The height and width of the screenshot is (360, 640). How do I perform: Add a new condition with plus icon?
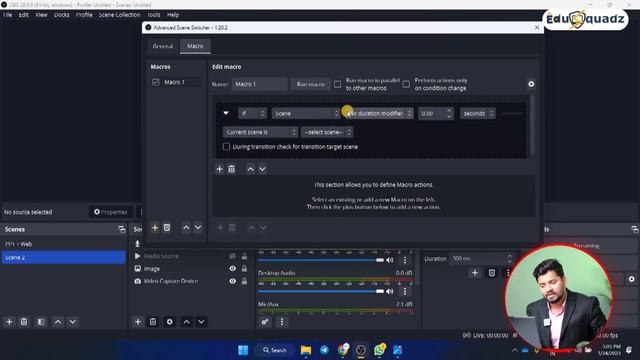[220, 169]
